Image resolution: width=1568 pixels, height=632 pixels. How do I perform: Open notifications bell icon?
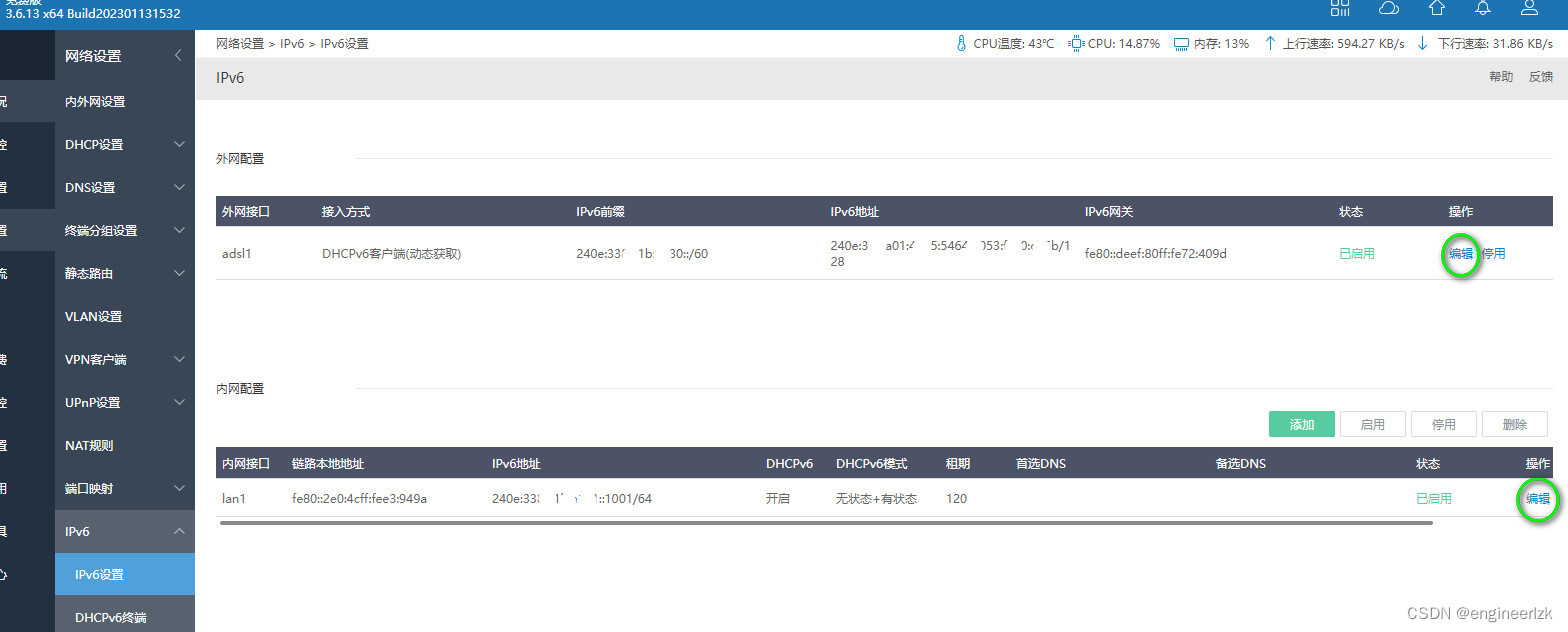(x=1483, y=8)
